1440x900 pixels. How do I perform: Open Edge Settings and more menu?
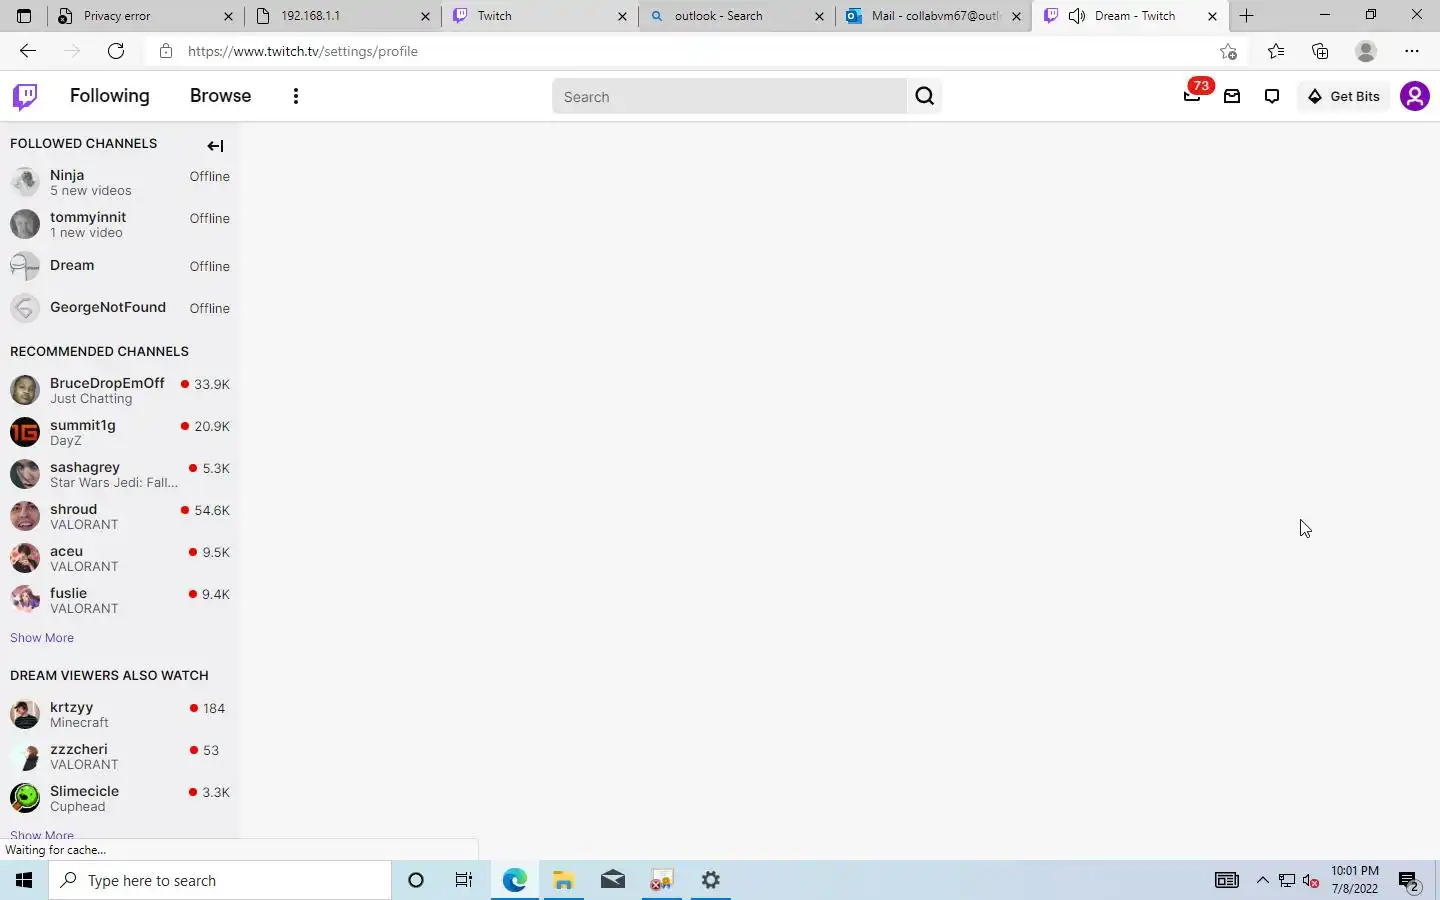point(1411,51)
